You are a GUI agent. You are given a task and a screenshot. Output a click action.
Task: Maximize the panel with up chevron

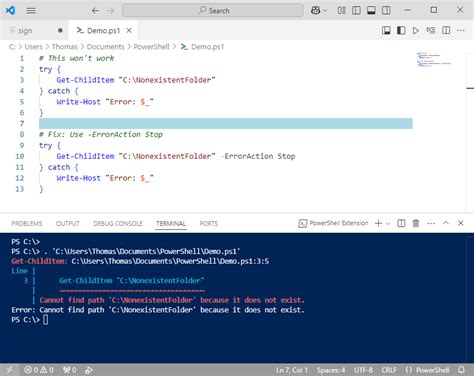click(x=446, y=223)
